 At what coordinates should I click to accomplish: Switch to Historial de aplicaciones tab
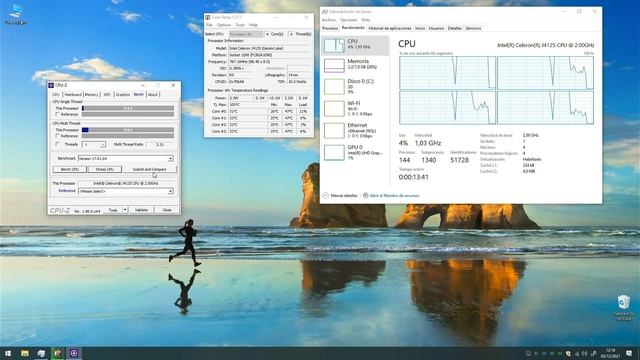pos(390,28)
